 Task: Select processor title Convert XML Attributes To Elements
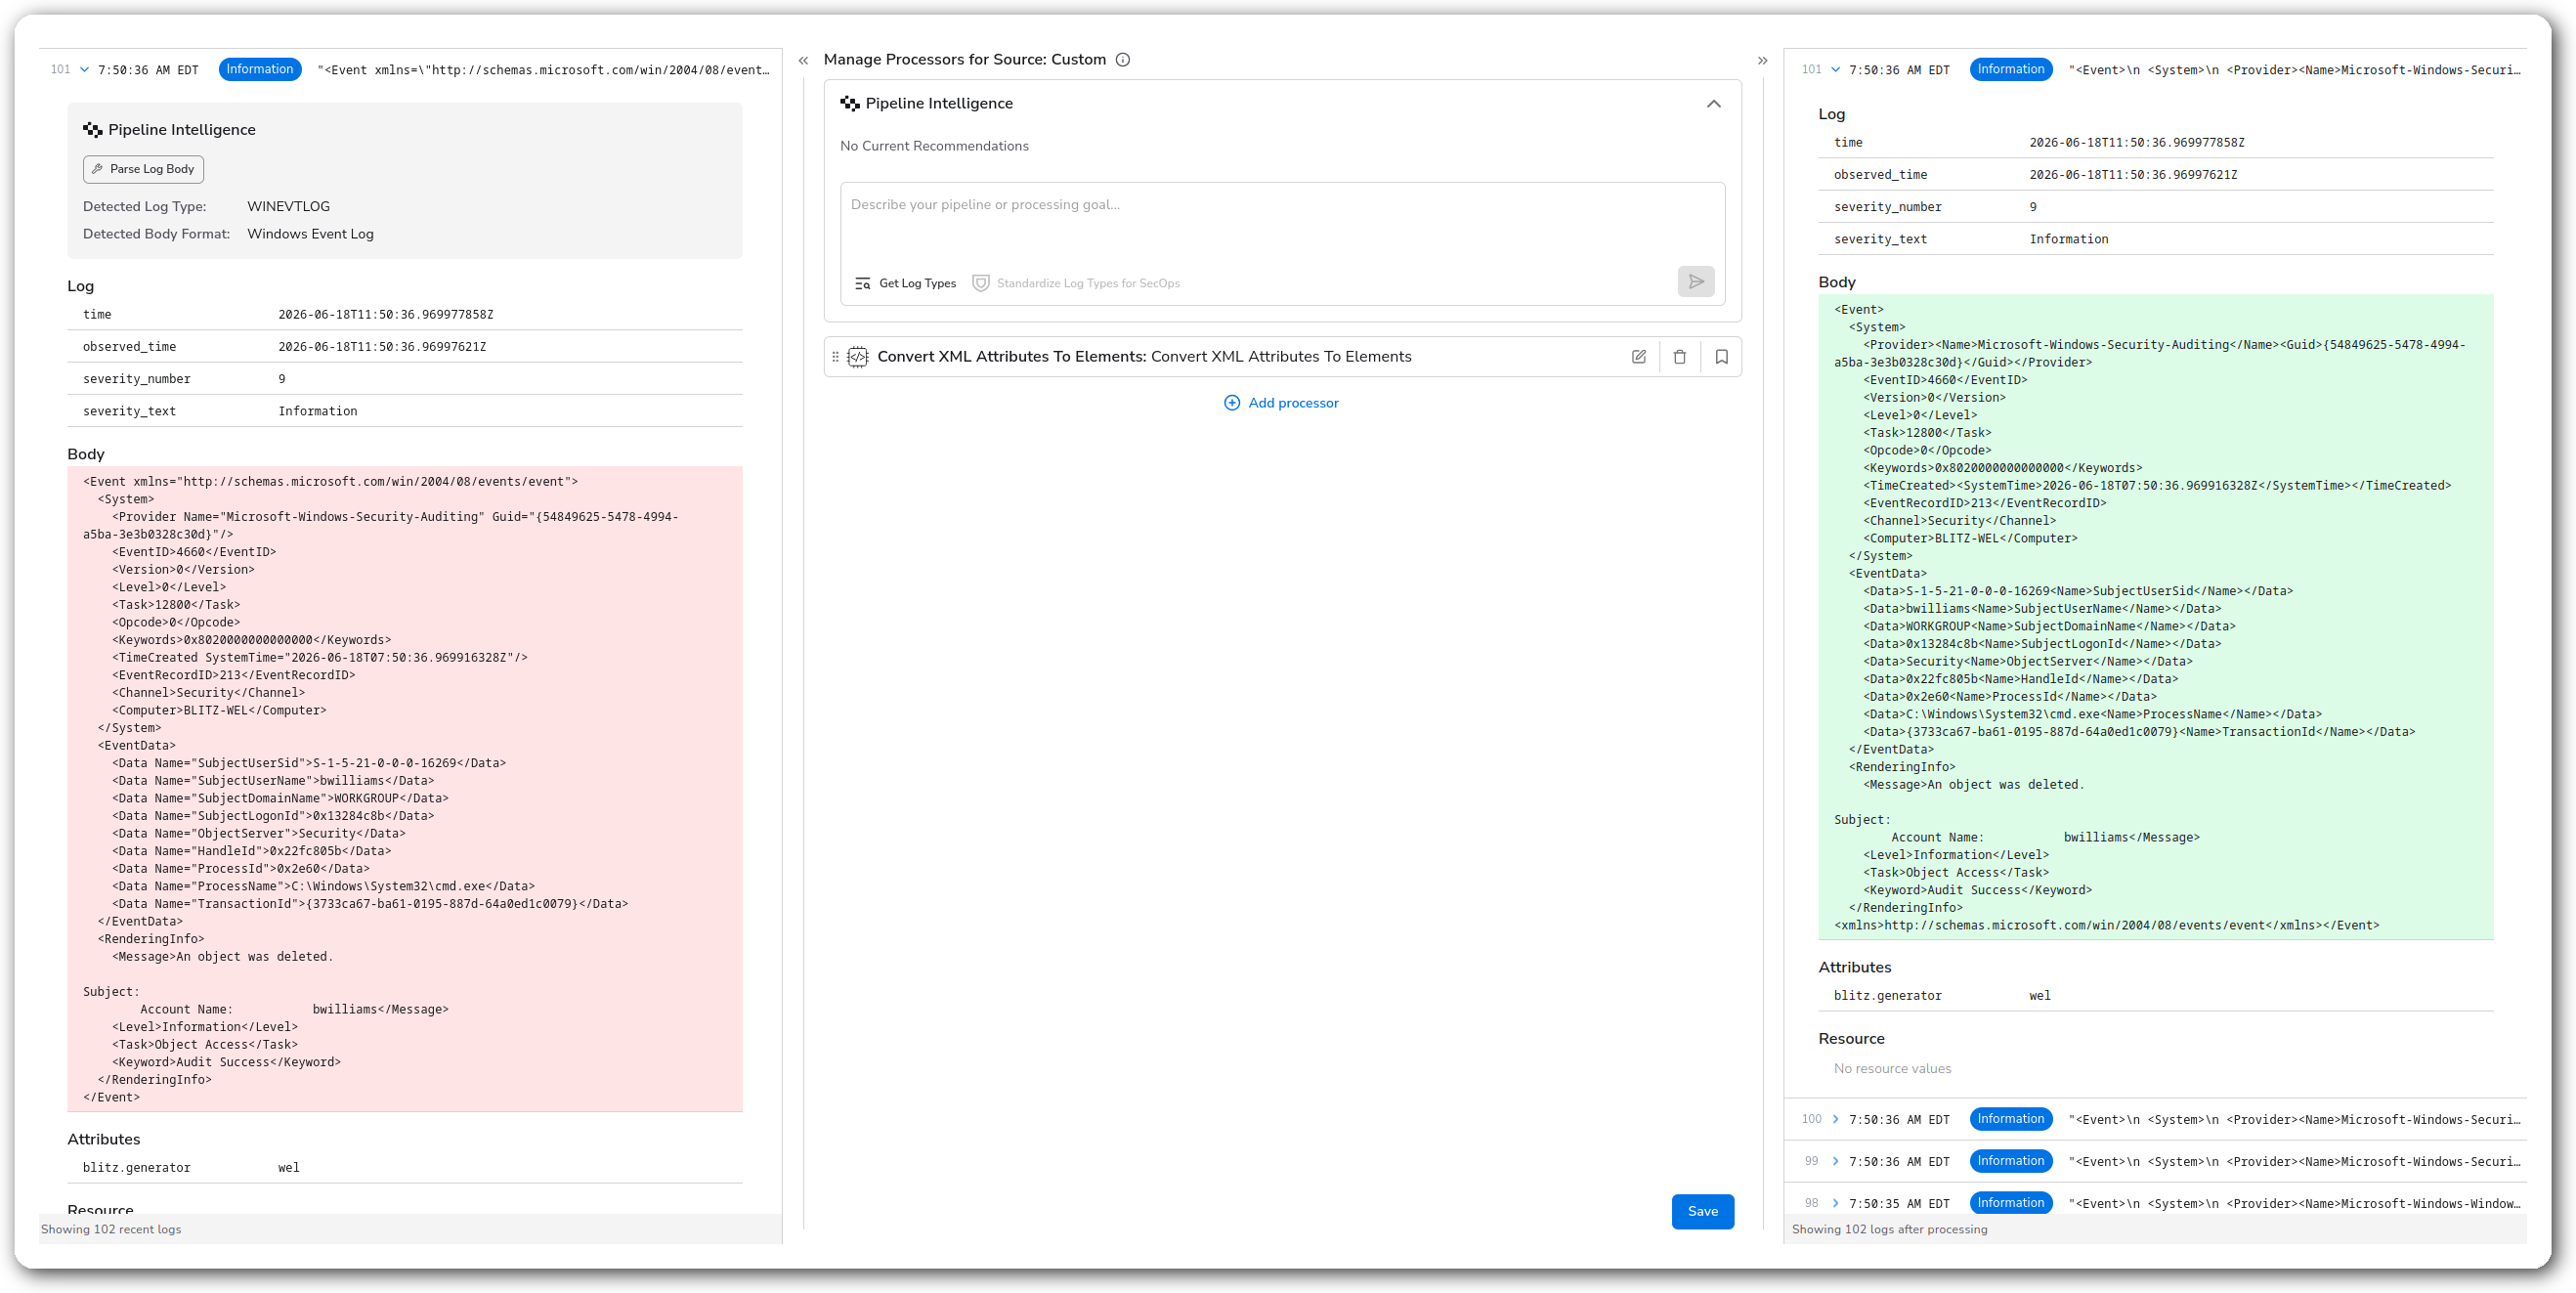(x=1144, y=357)
